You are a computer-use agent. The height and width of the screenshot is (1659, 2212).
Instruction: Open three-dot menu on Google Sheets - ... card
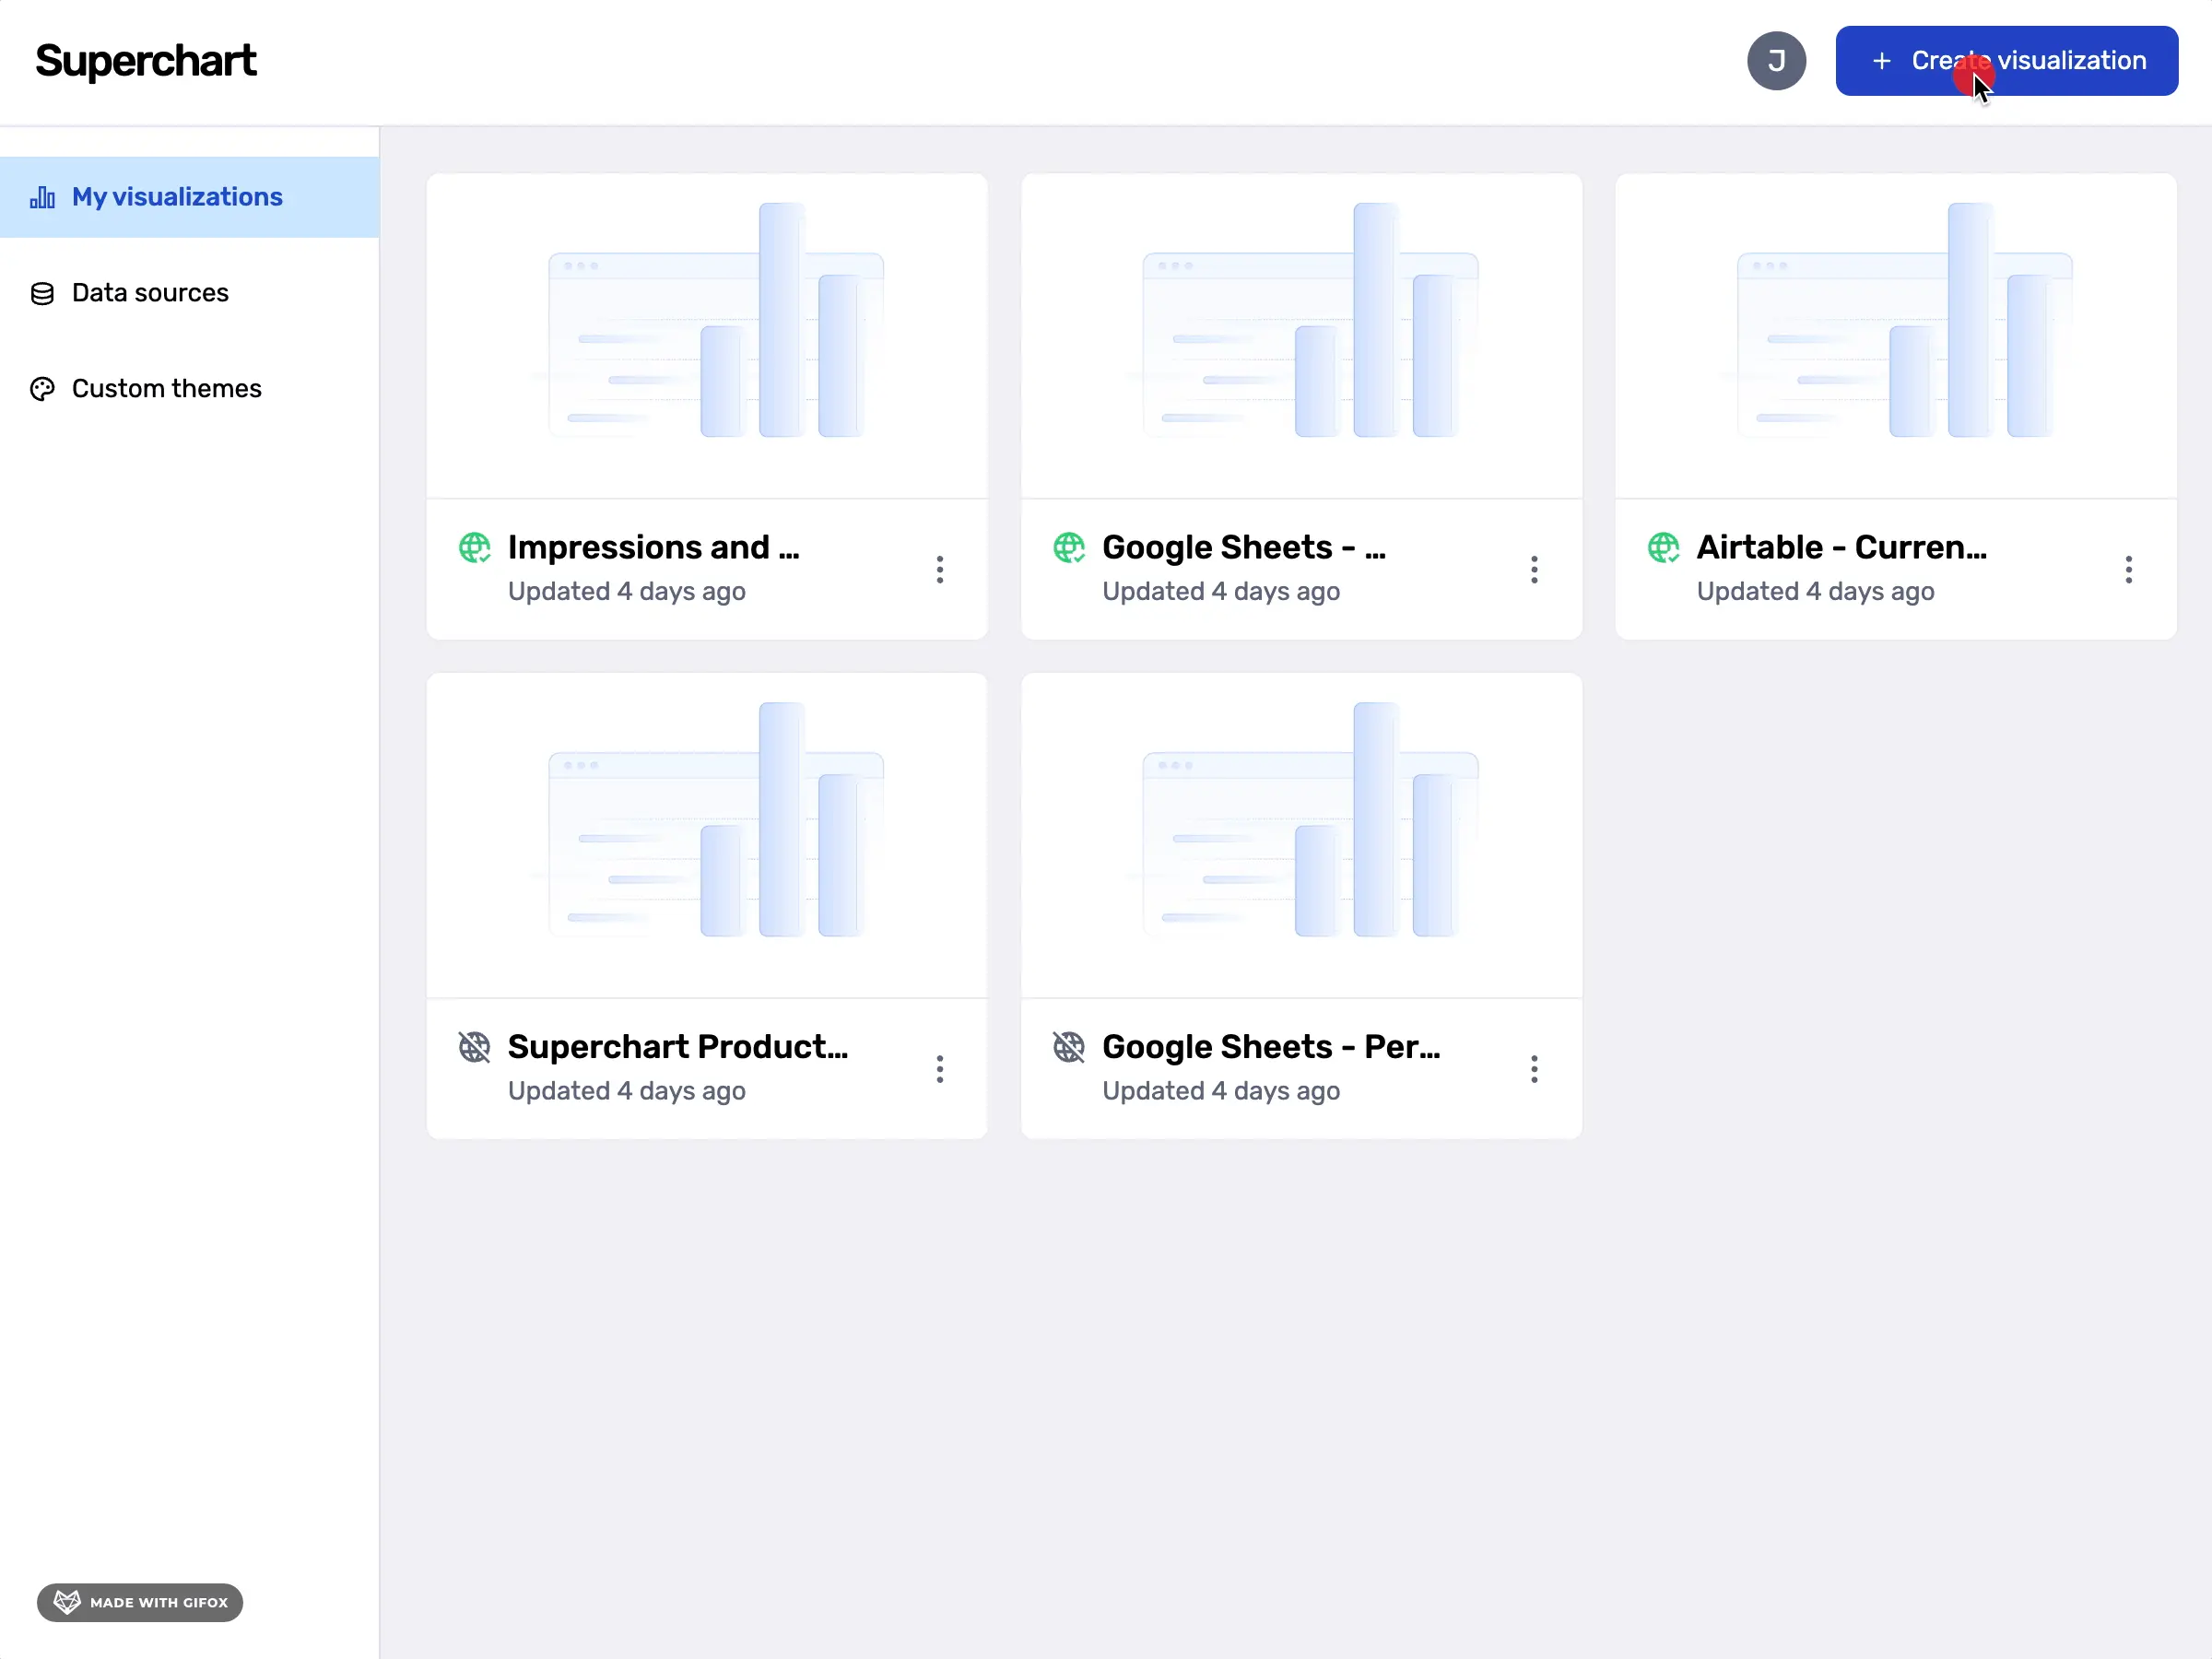point(1534,569)
